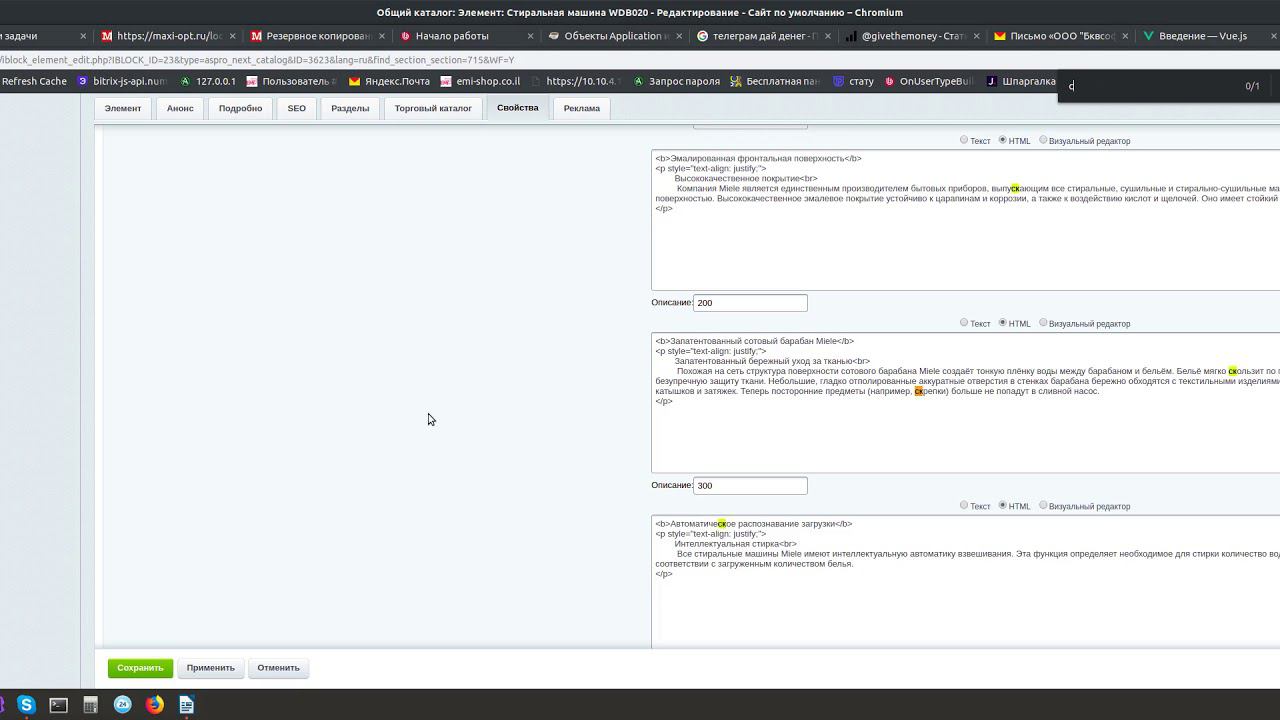1280x720 pixels.
Task: Open the 'Яндекс.Почта' bookmark
Action: point(388,81)
